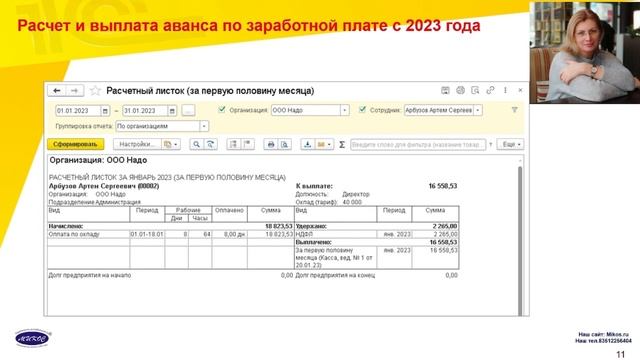Viewport: 640px width, 360px height.
Task: Click Долг предприятия на конец line
Action: pyautogui.click(x=376, y=276)
